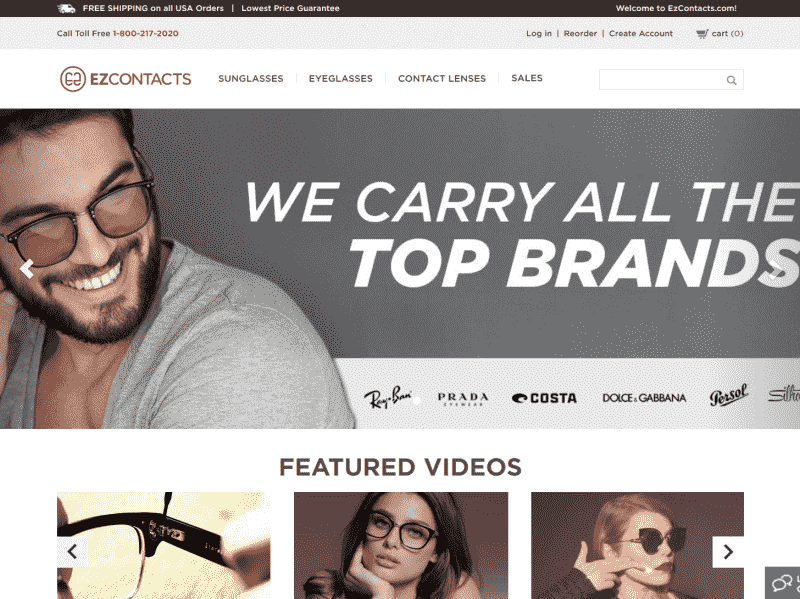
Task: Open the shopping cart icon
Action: click(702, 34)
